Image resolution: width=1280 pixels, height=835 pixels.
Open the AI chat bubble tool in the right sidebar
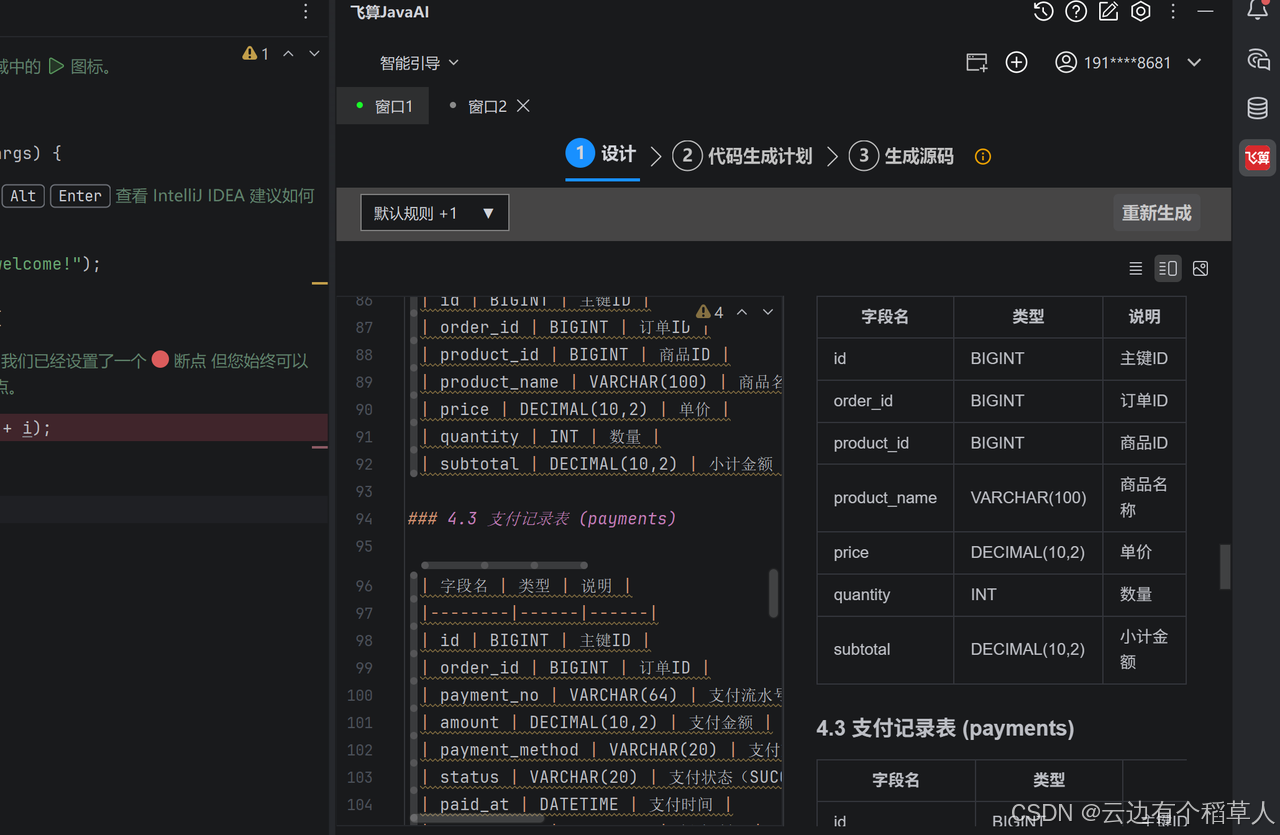(x=1258, y=60)
